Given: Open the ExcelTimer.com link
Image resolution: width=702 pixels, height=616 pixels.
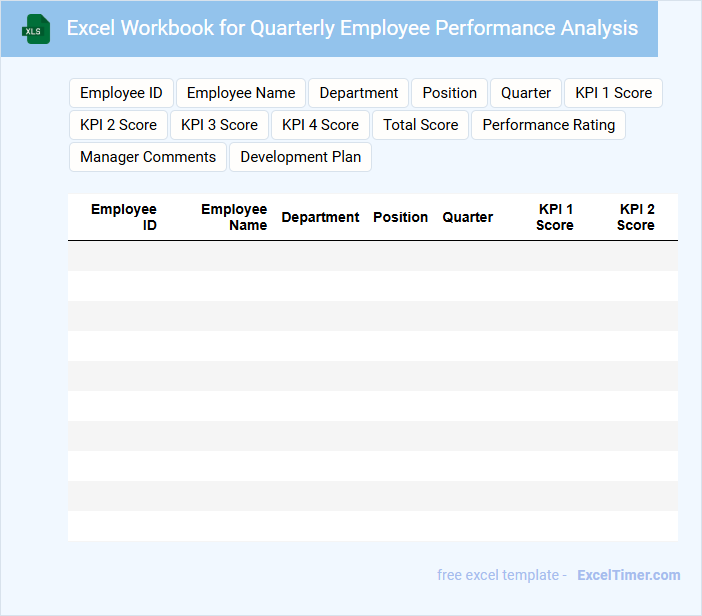Looking at the screenshot, I should [628, 575].
